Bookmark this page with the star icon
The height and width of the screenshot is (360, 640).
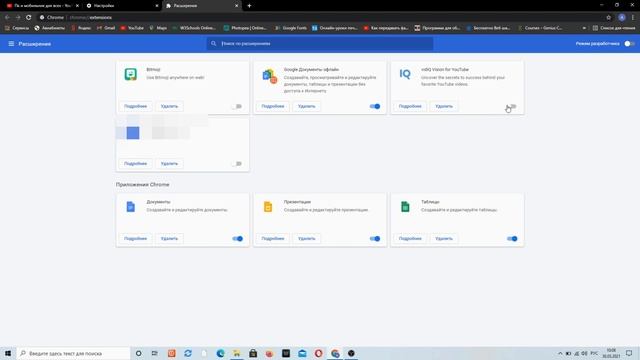pyautogui.click(x=609, y=18)
